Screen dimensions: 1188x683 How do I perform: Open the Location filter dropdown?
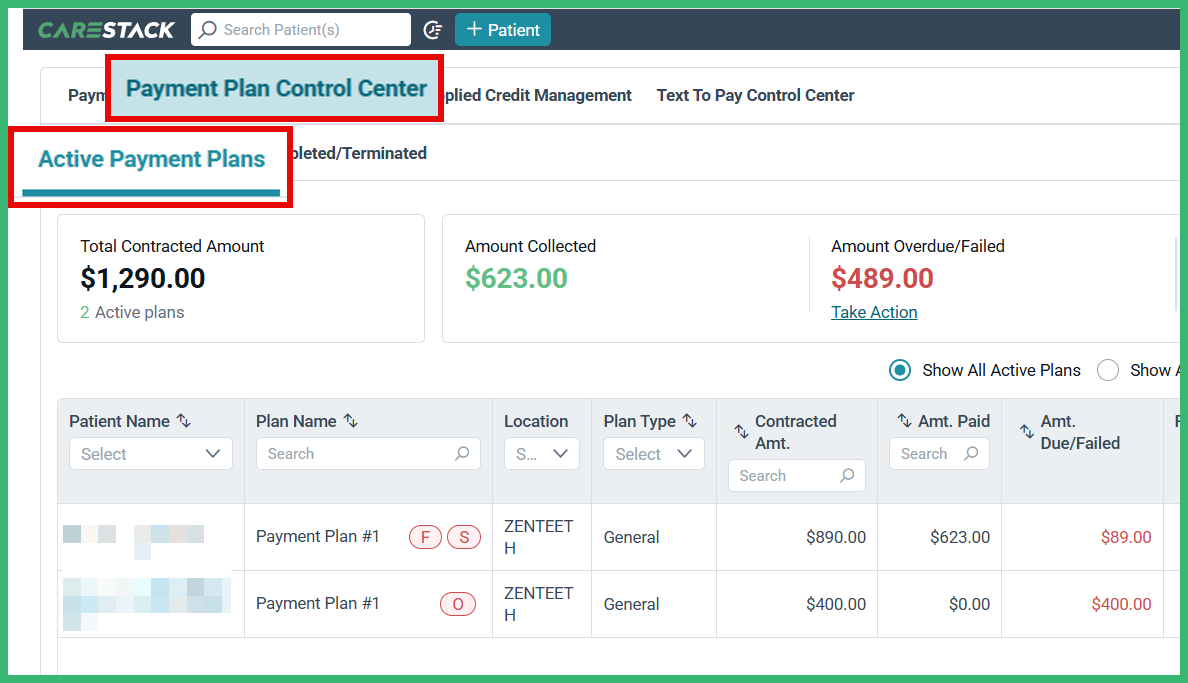541,453
